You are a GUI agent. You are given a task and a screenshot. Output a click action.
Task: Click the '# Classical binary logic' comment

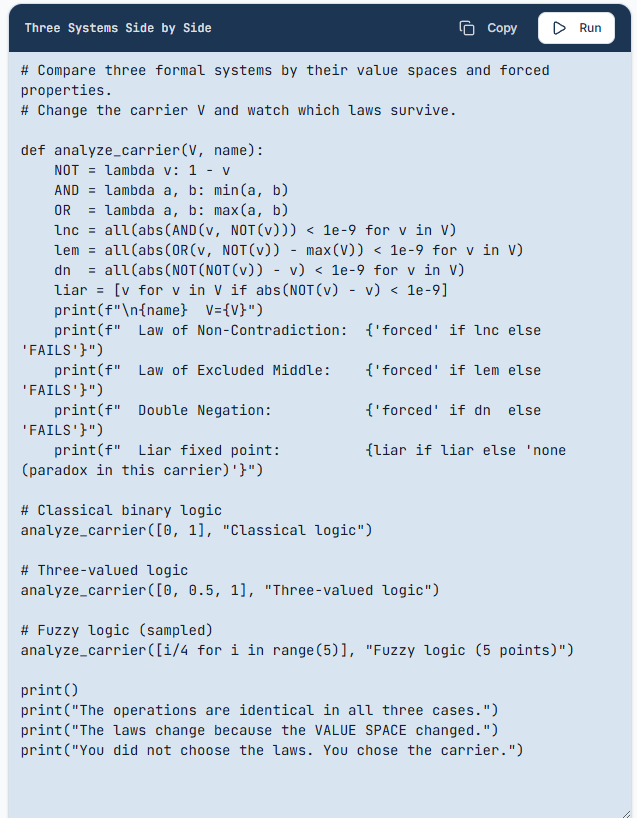[121, 510]
